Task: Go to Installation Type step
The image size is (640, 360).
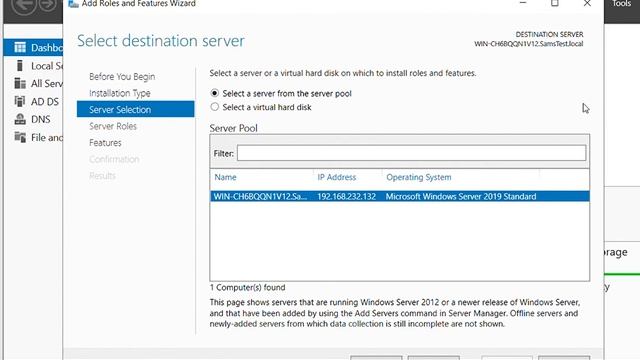Action: pos(120,93)
